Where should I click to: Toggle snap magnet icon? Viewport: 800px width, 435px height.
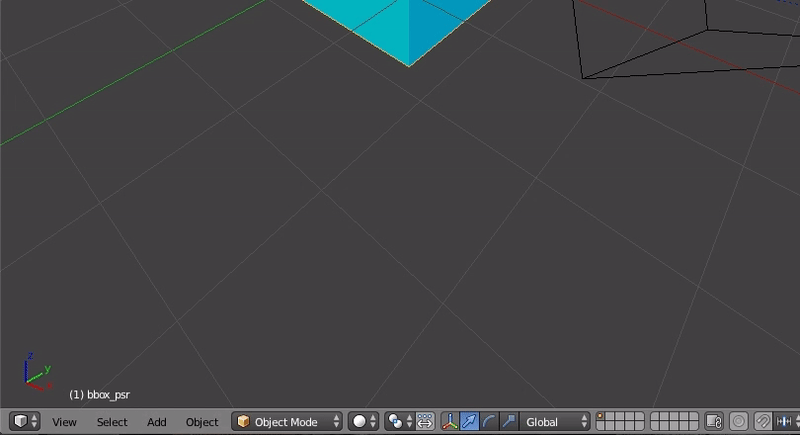(763, 422)
